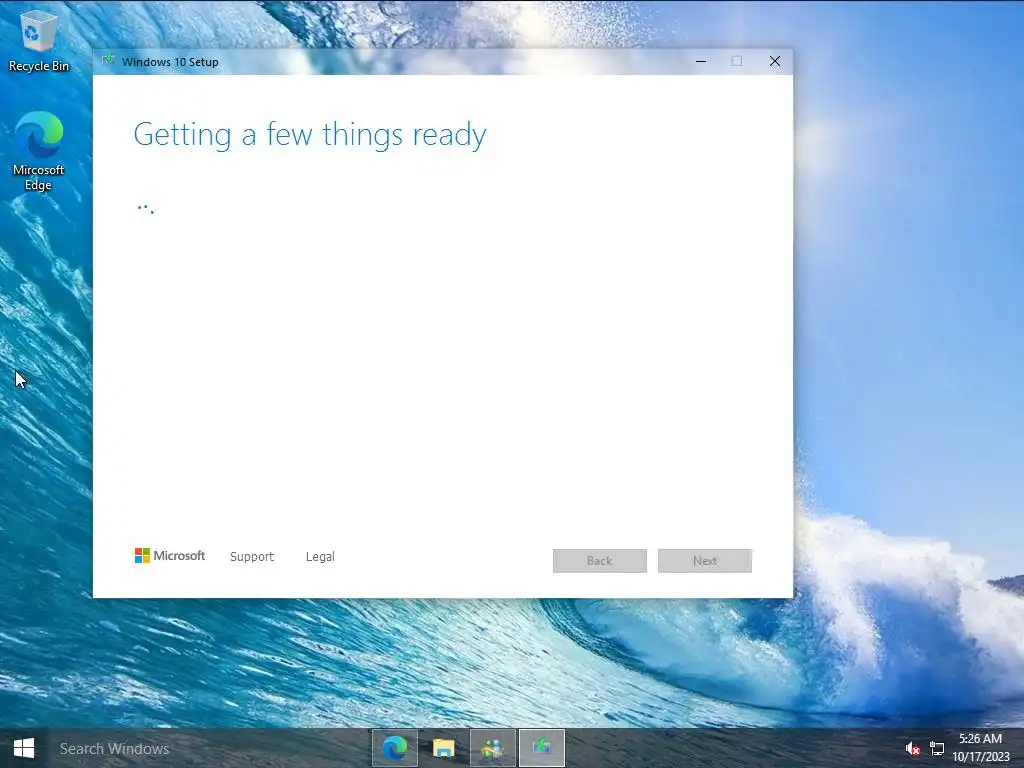
Task: Click the Back button in setup
Action: point(600,561)
